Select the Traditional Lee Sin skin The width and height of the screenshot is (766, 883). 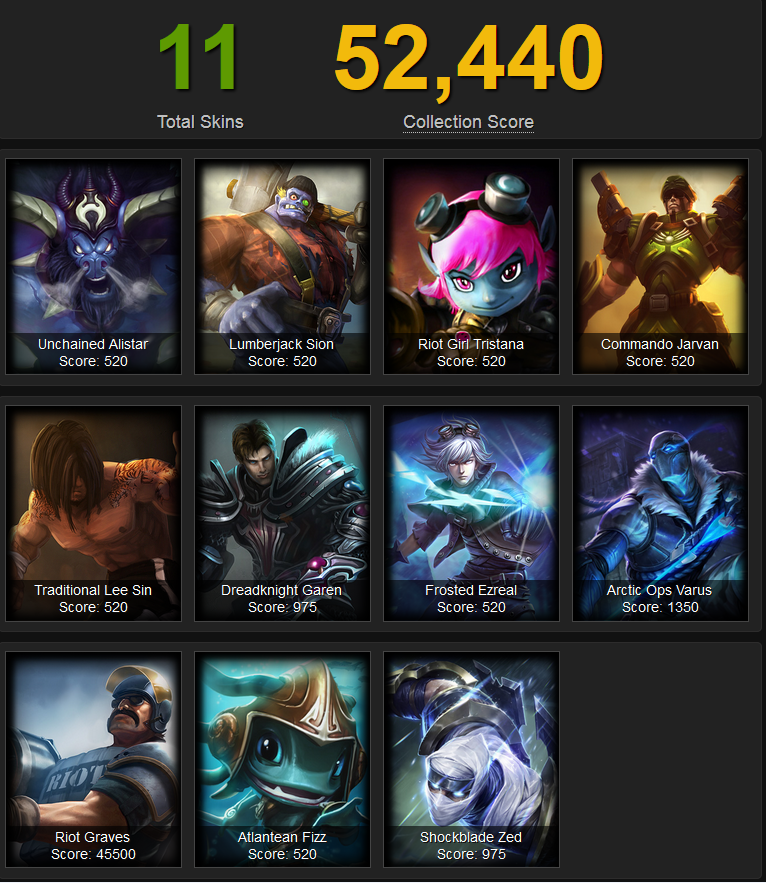coord(93,513)
